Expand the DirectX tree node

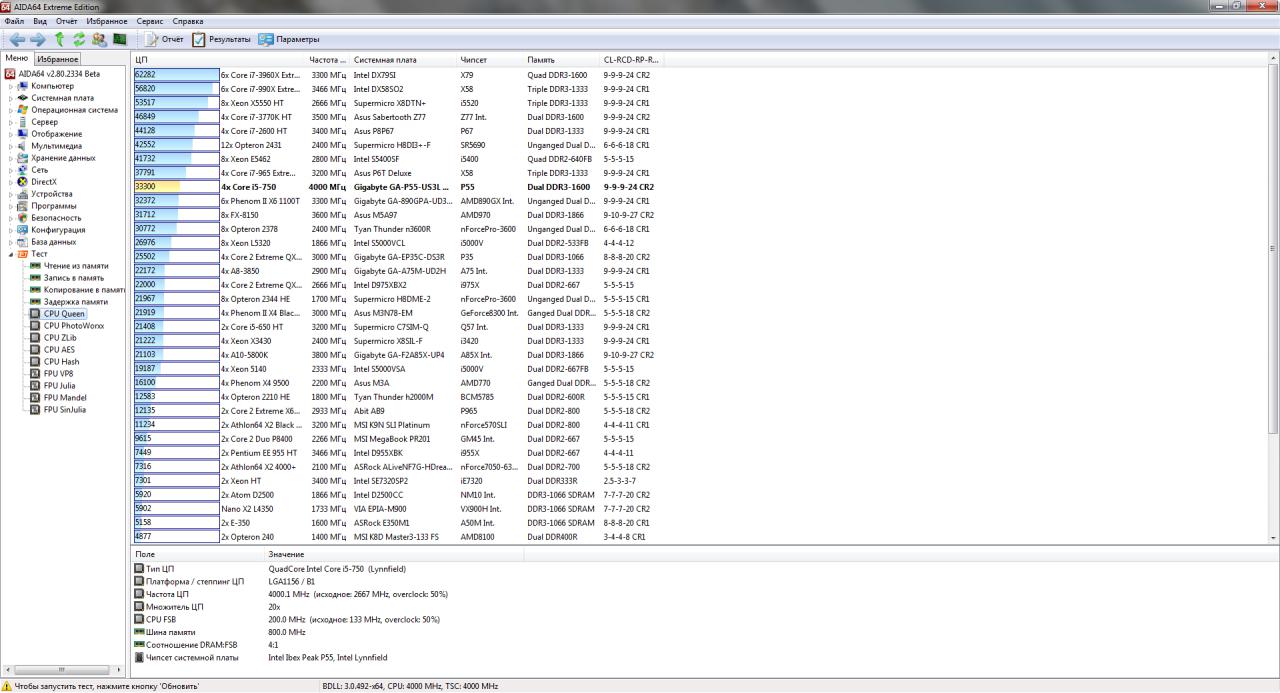[x=11, y=182]
